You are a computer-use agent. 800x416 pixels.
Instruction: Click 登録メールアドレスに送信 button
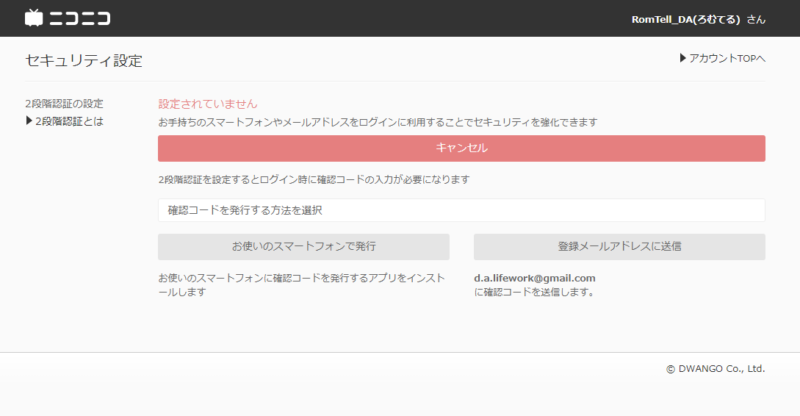619,246
